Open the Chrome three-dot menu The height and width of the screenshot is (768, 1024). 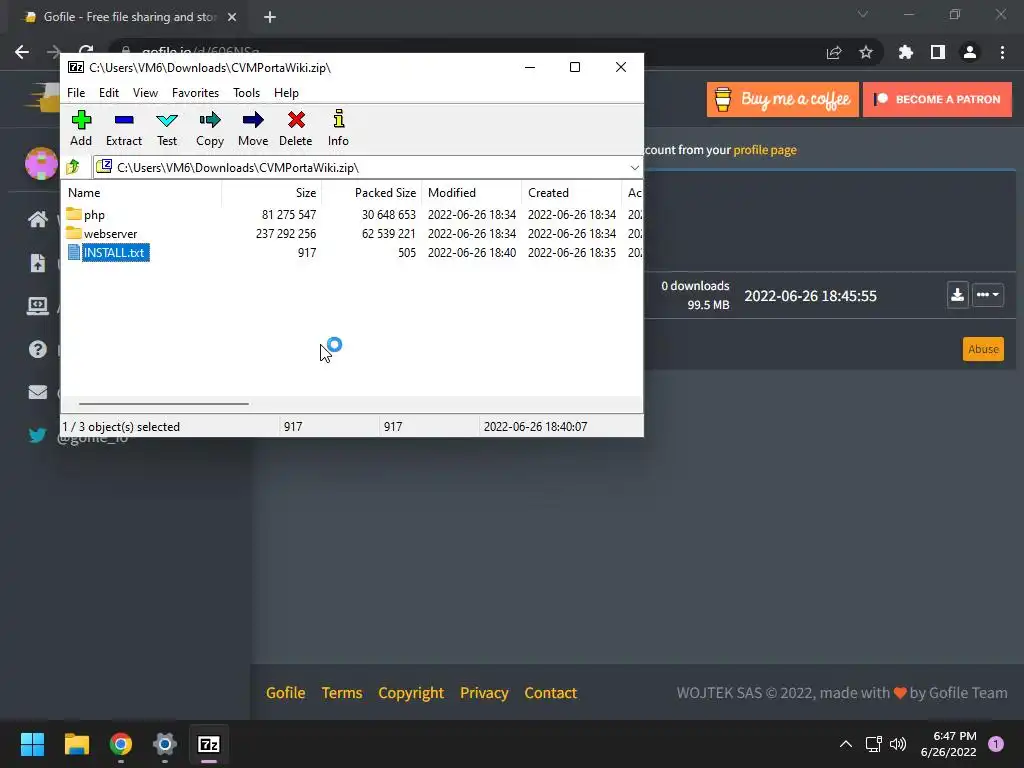coord(1002,52)
